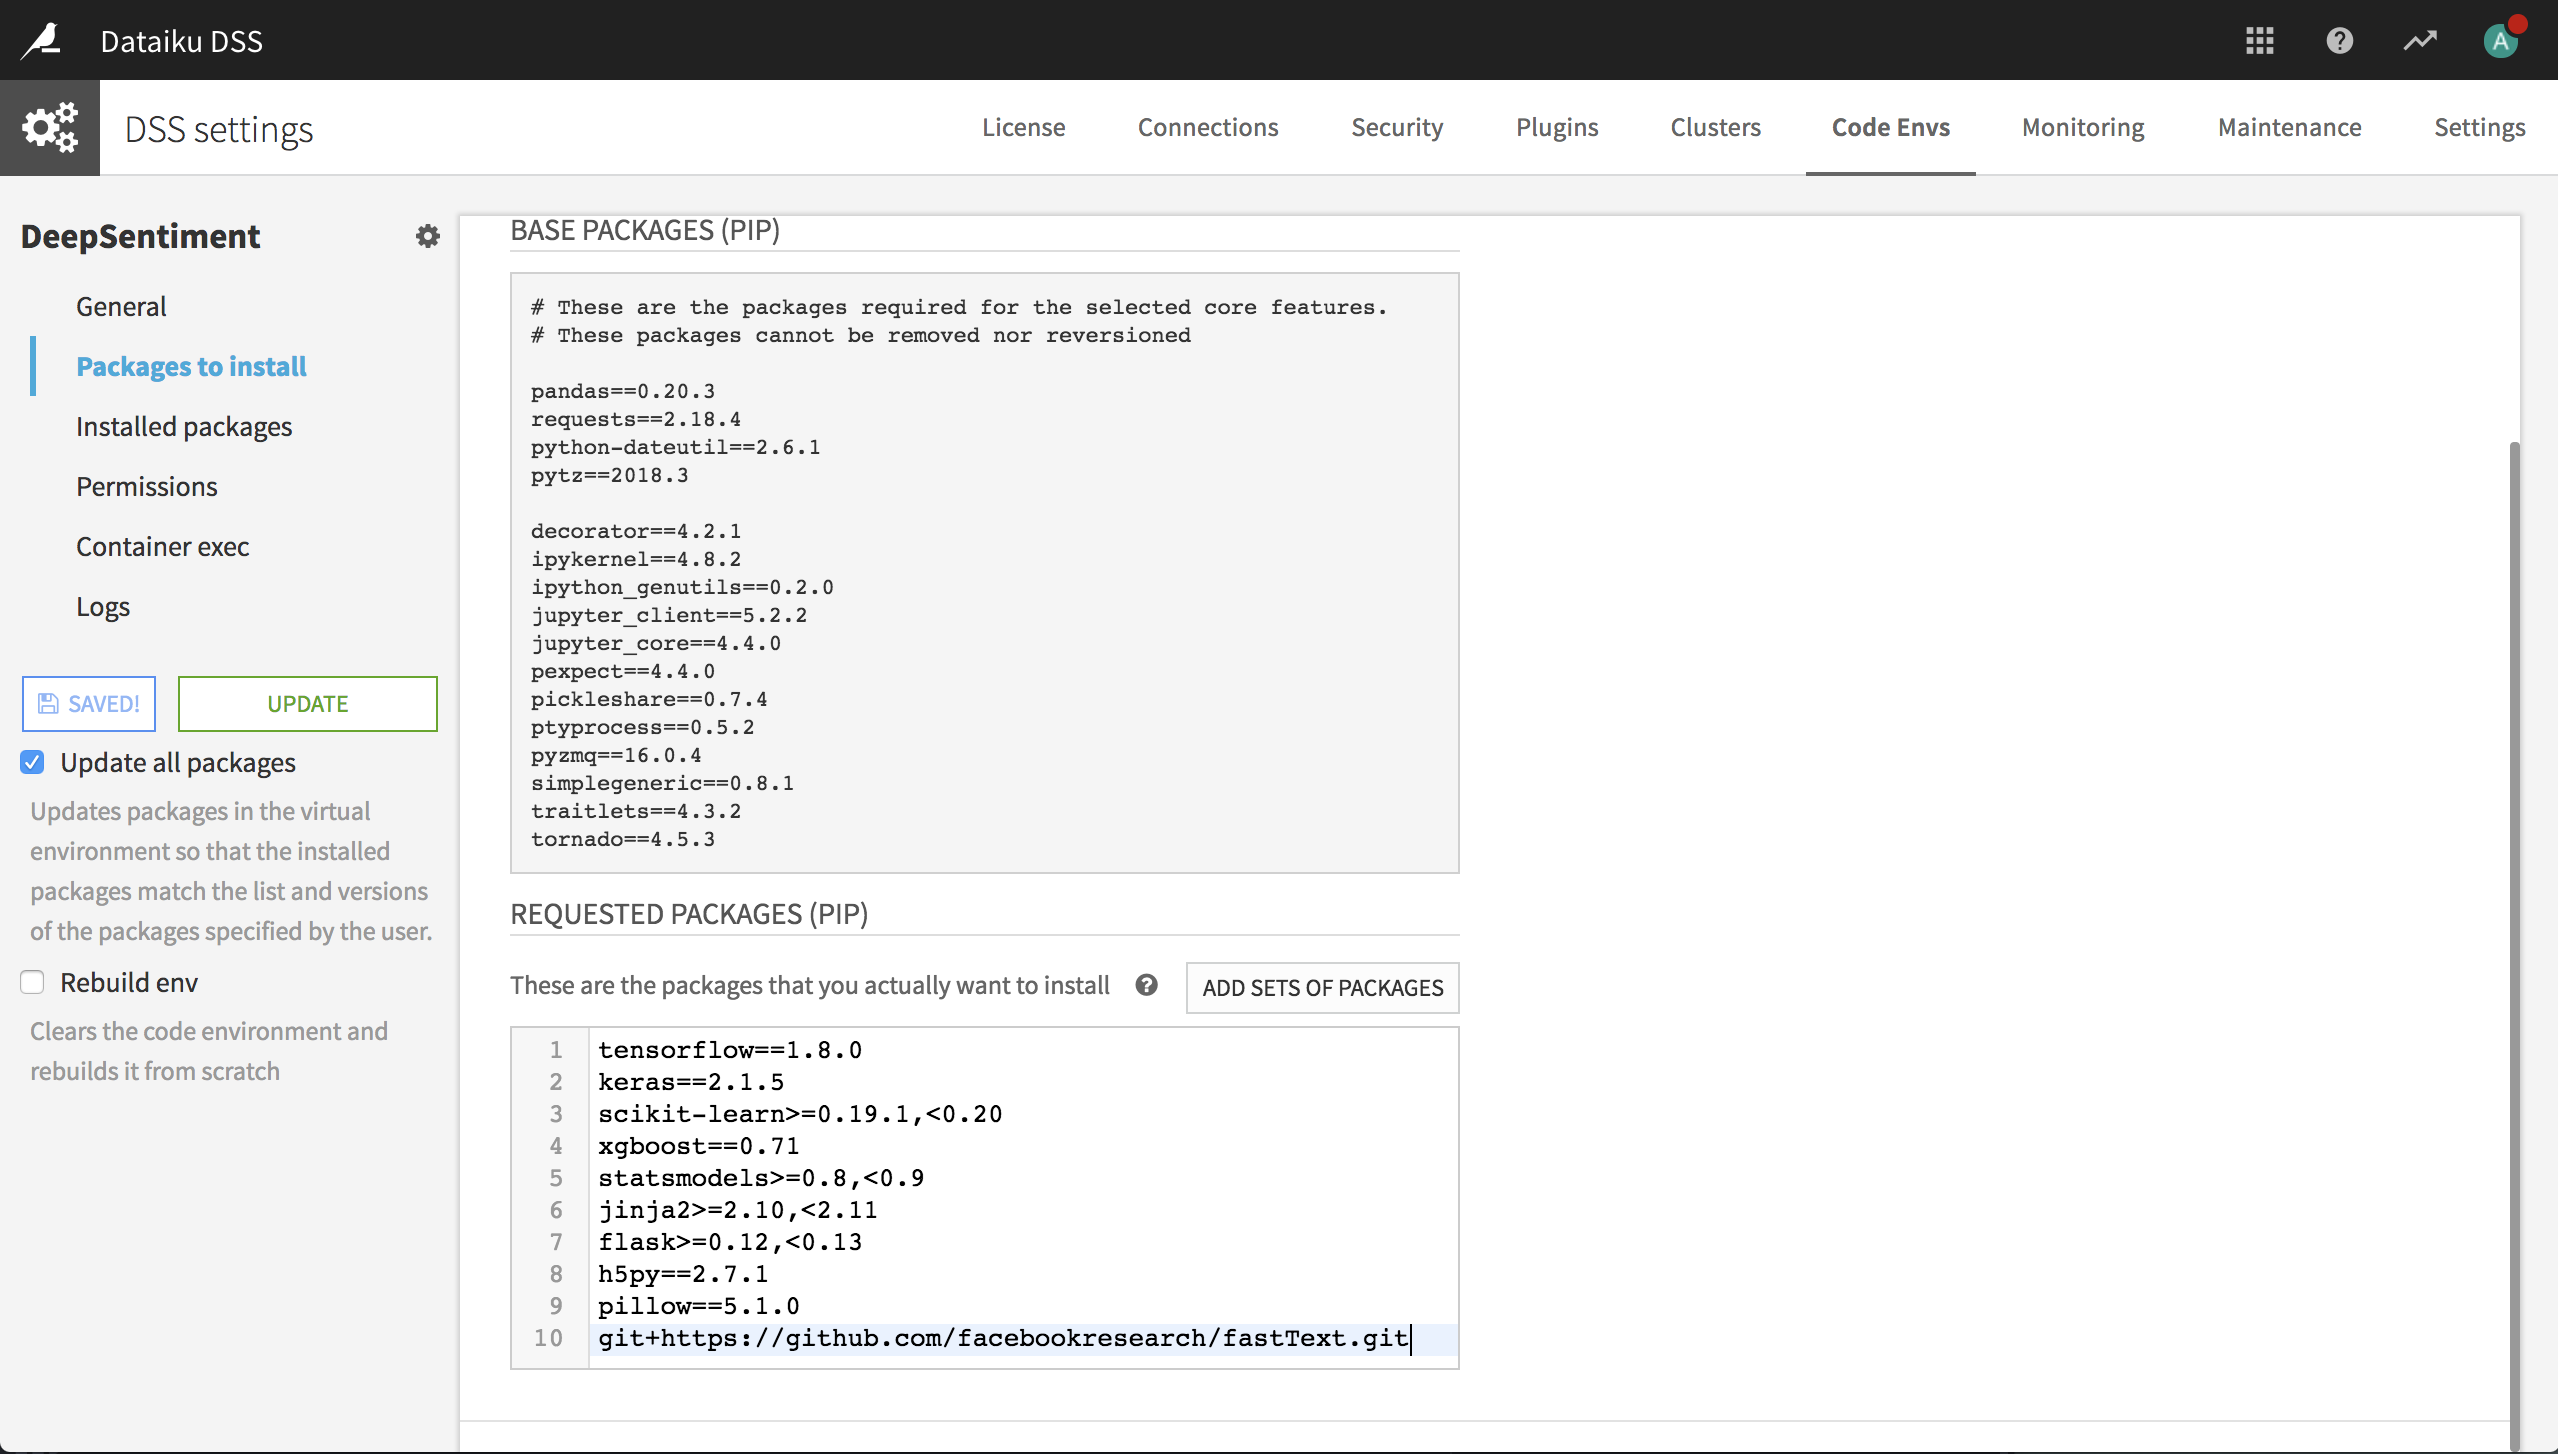
Task: Click pandas==0.20.3 in base packages
Action: tap(623, 391)
